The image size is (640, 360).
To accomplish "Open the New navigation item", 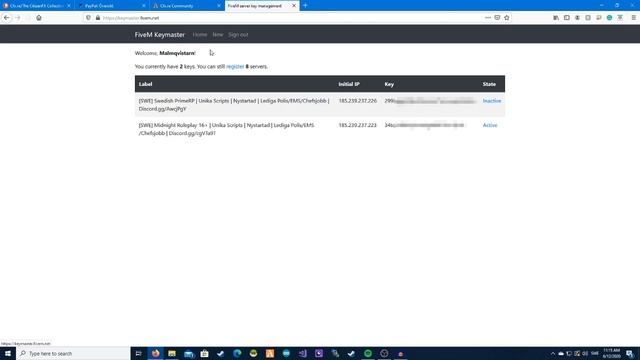I will click(x=218, y=35).
